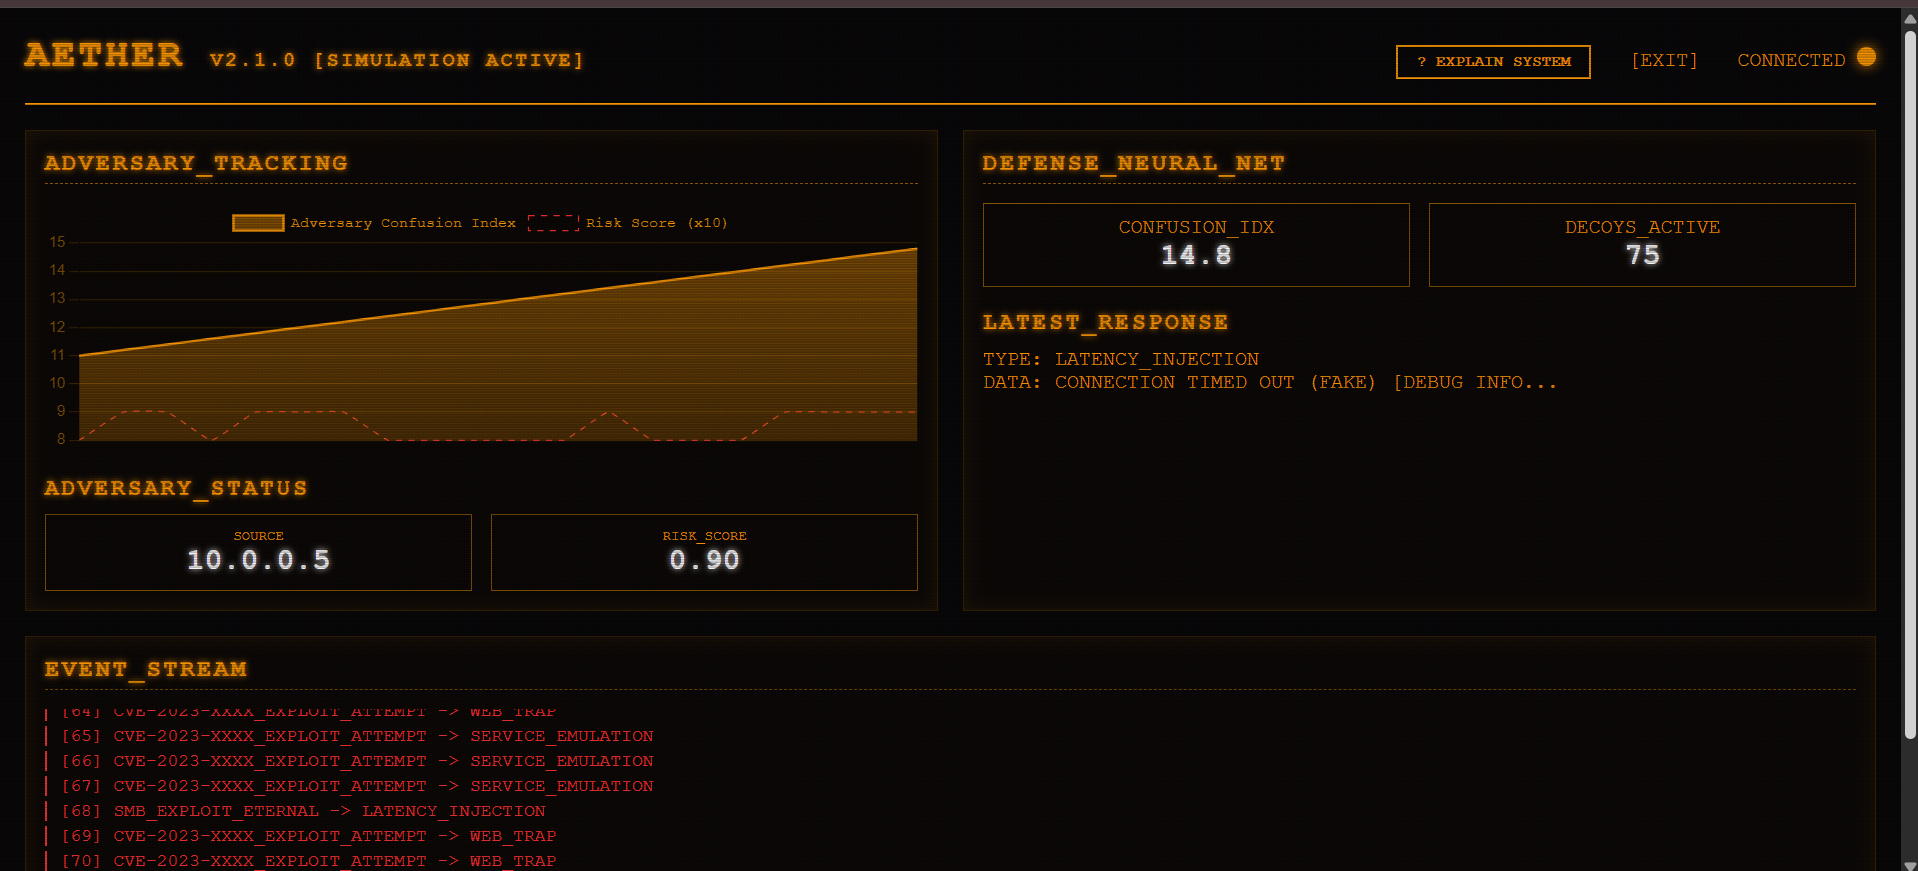Click the DEFENSE_NEURAL_NET panel heading

click(x=1133, y=163)
